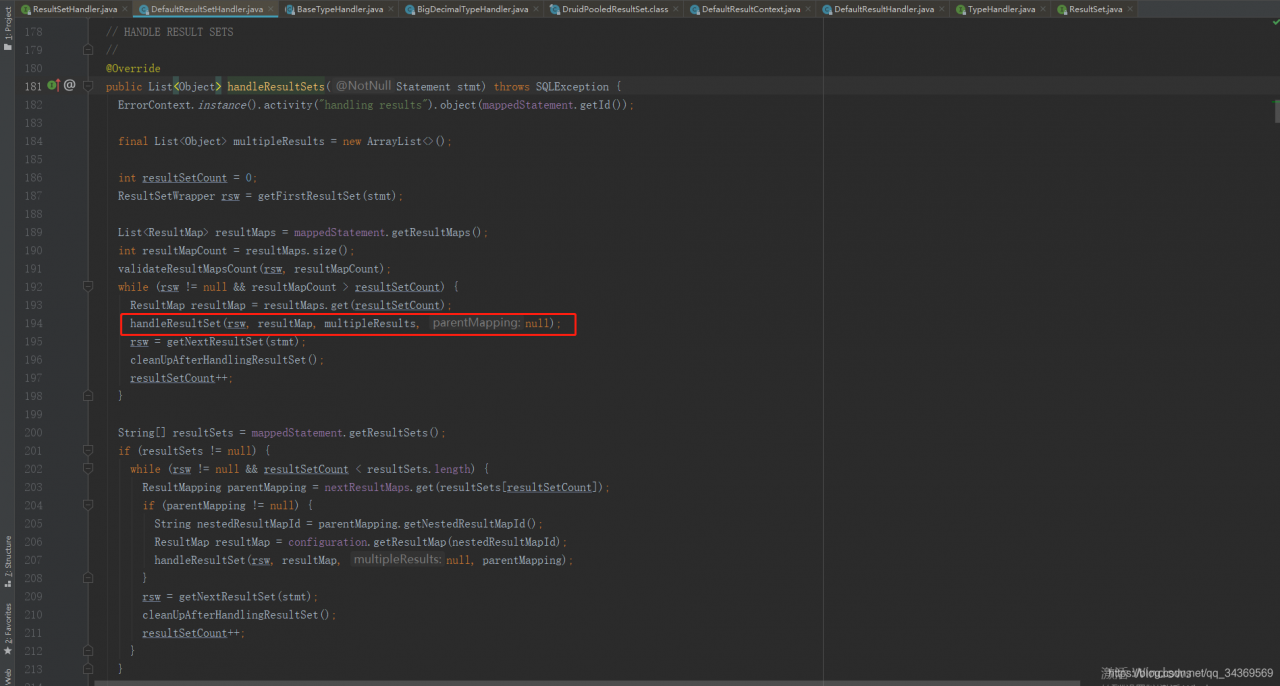Click the fold end marker at line 208
This screenshot has height=686, width=1280.
[x=88, y=578]
